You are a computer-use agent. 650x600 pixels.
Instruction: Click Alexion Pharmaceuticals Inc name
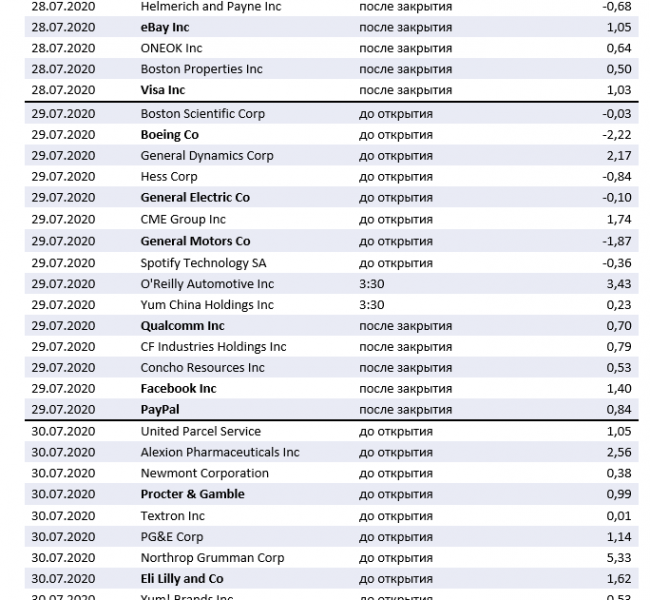pos(220,452)
